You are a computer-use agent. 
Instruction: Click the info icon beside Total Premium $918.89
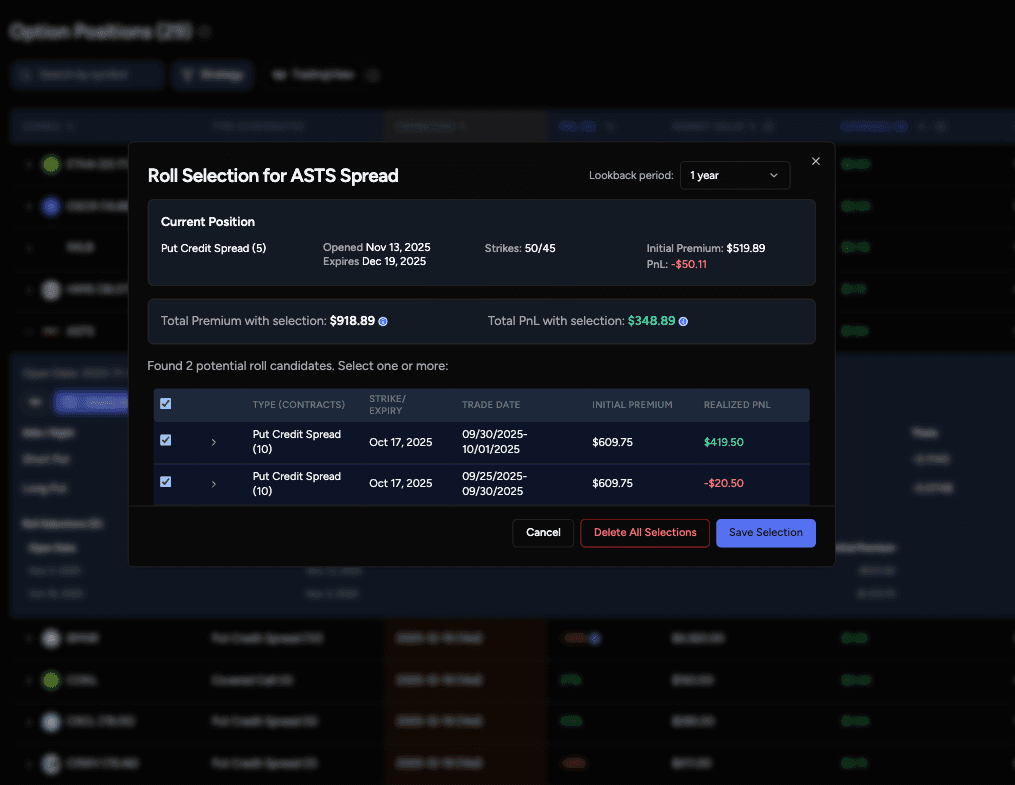385,322
